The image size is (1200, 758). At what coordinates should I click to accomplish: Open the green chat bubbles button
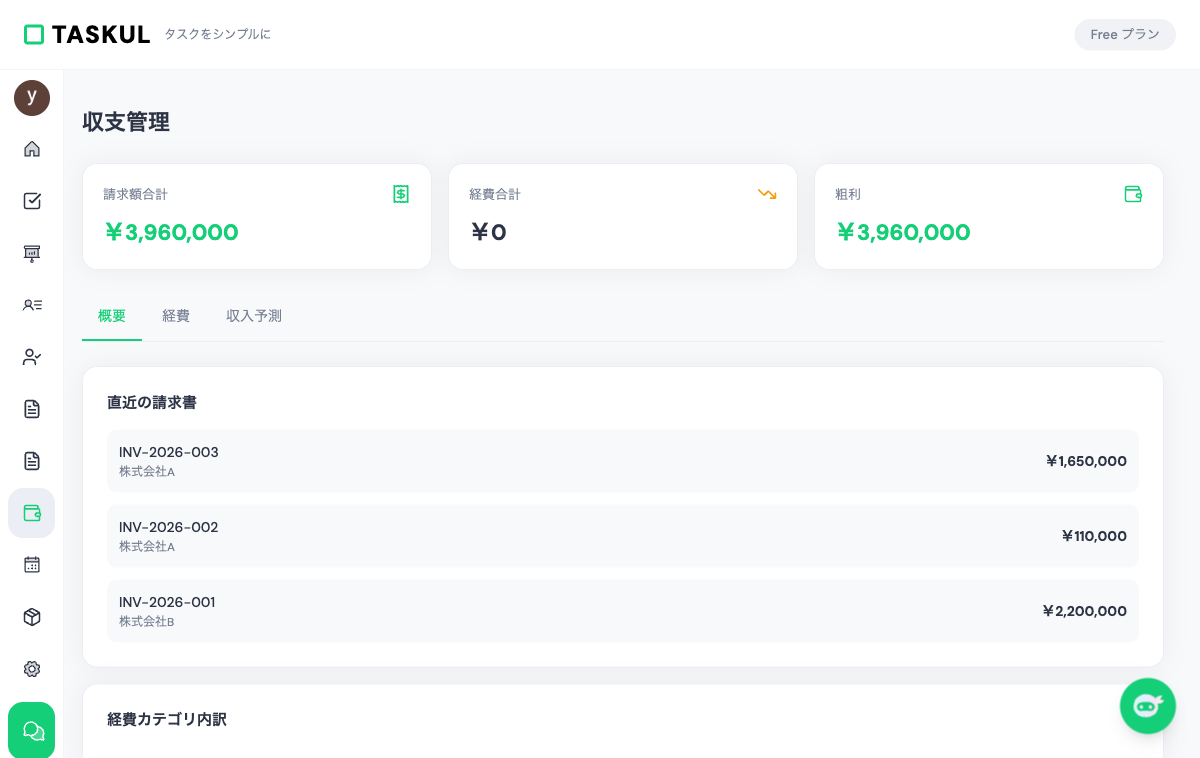(x=32, y=731)
